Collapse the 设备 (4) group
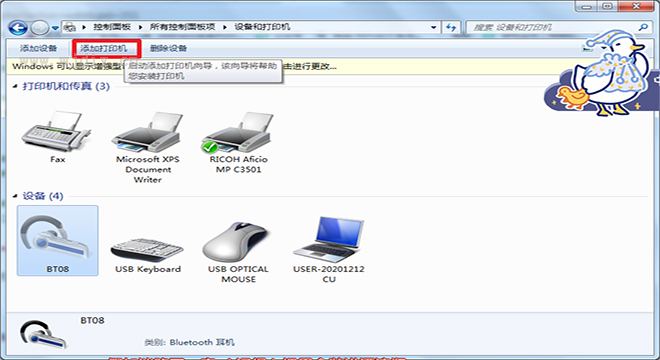This screenshot has height=360, width=660. pyautogui.click(x=15, y=196)
